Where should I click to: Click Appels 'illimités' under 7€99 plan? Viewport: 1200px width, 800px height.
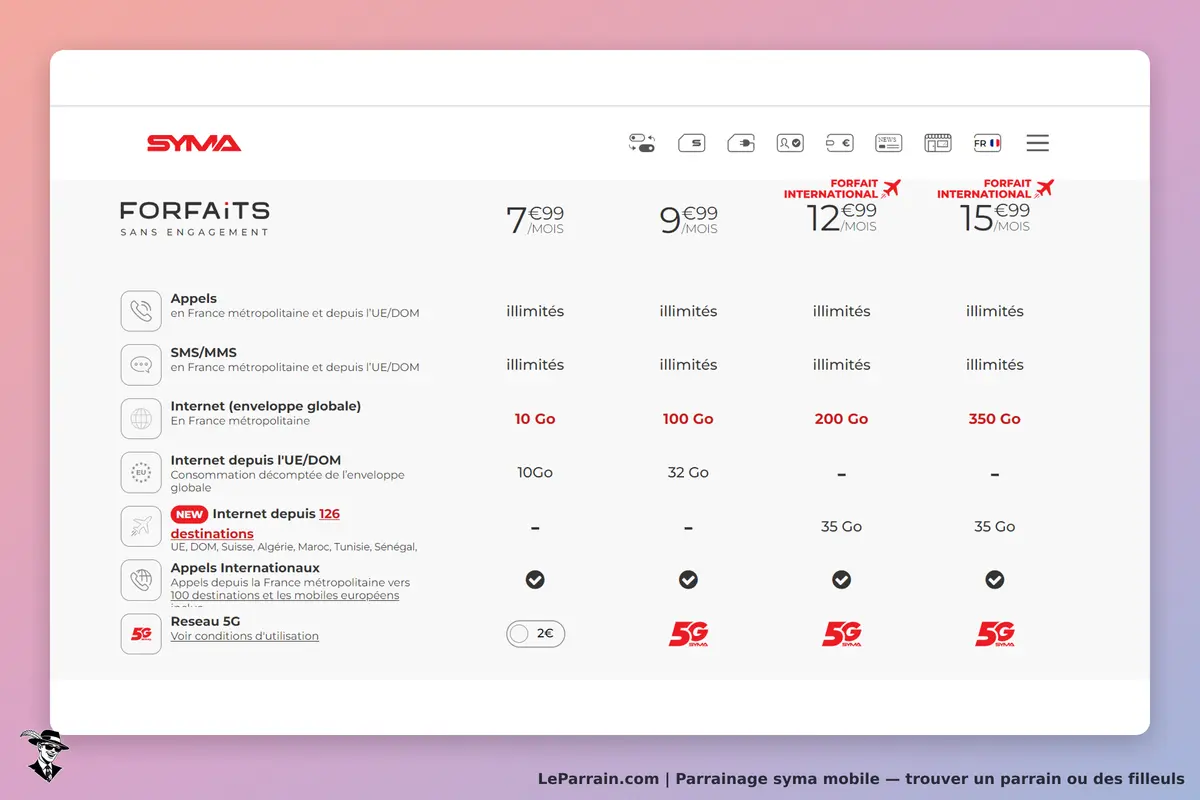[x=535, y=311]
